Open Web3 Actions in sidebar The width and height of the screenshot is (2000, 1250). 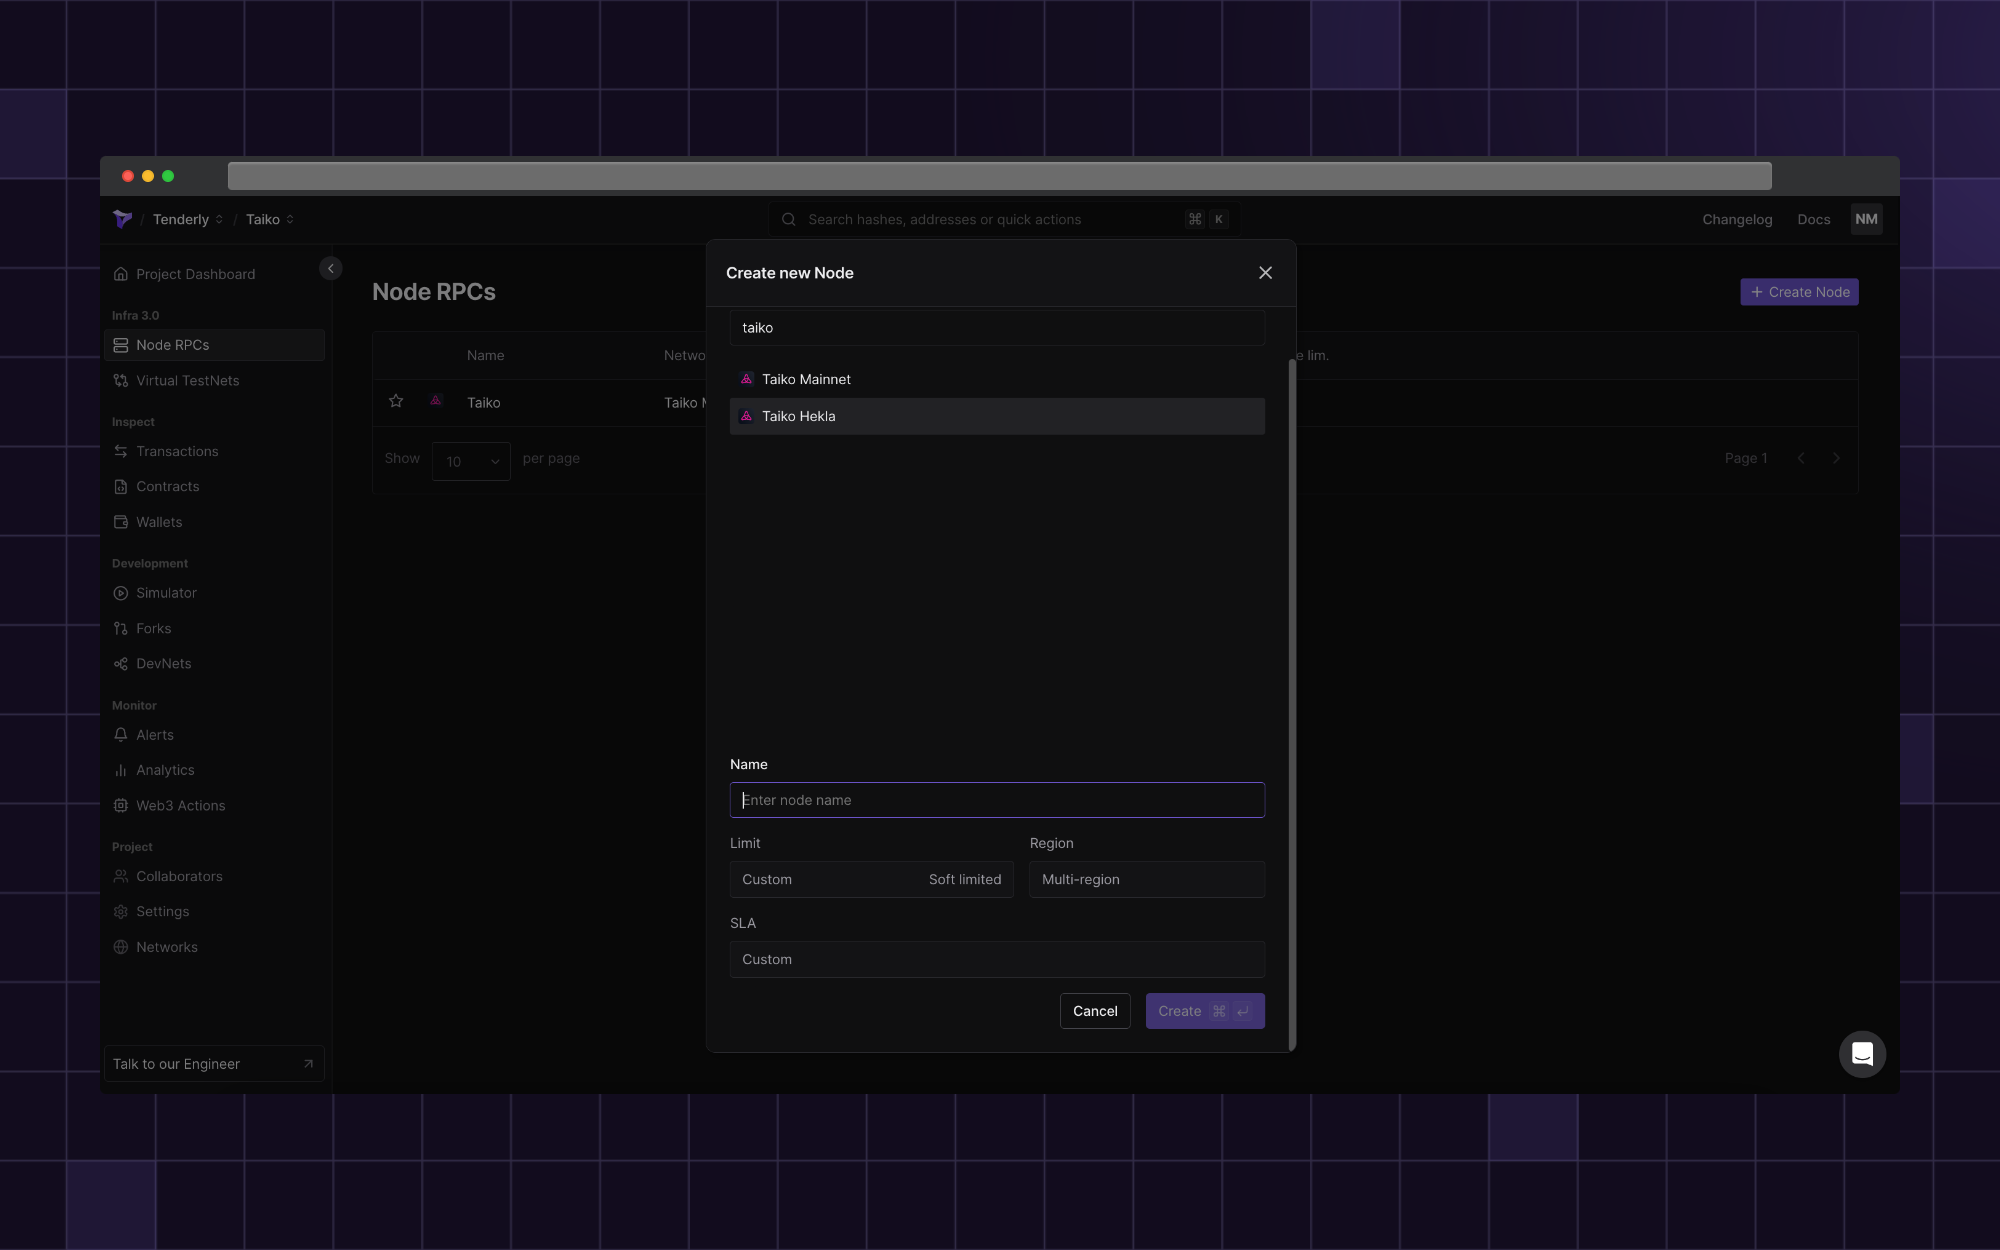180,805
